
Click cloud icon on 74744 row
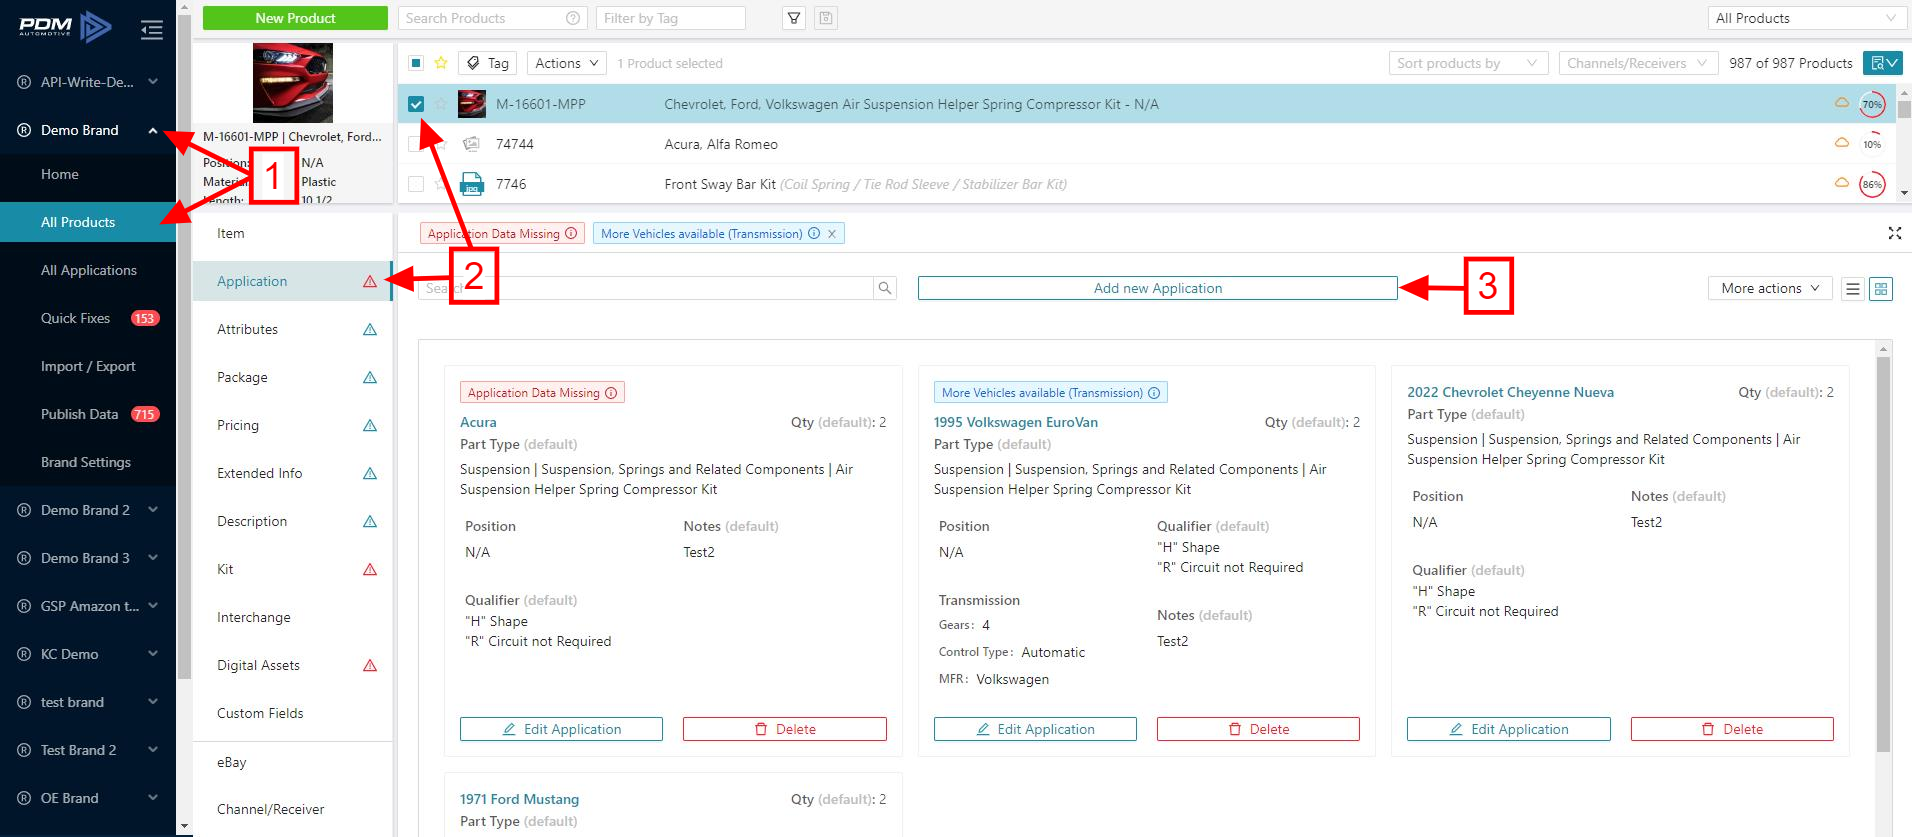click(x=1841, y=143)
